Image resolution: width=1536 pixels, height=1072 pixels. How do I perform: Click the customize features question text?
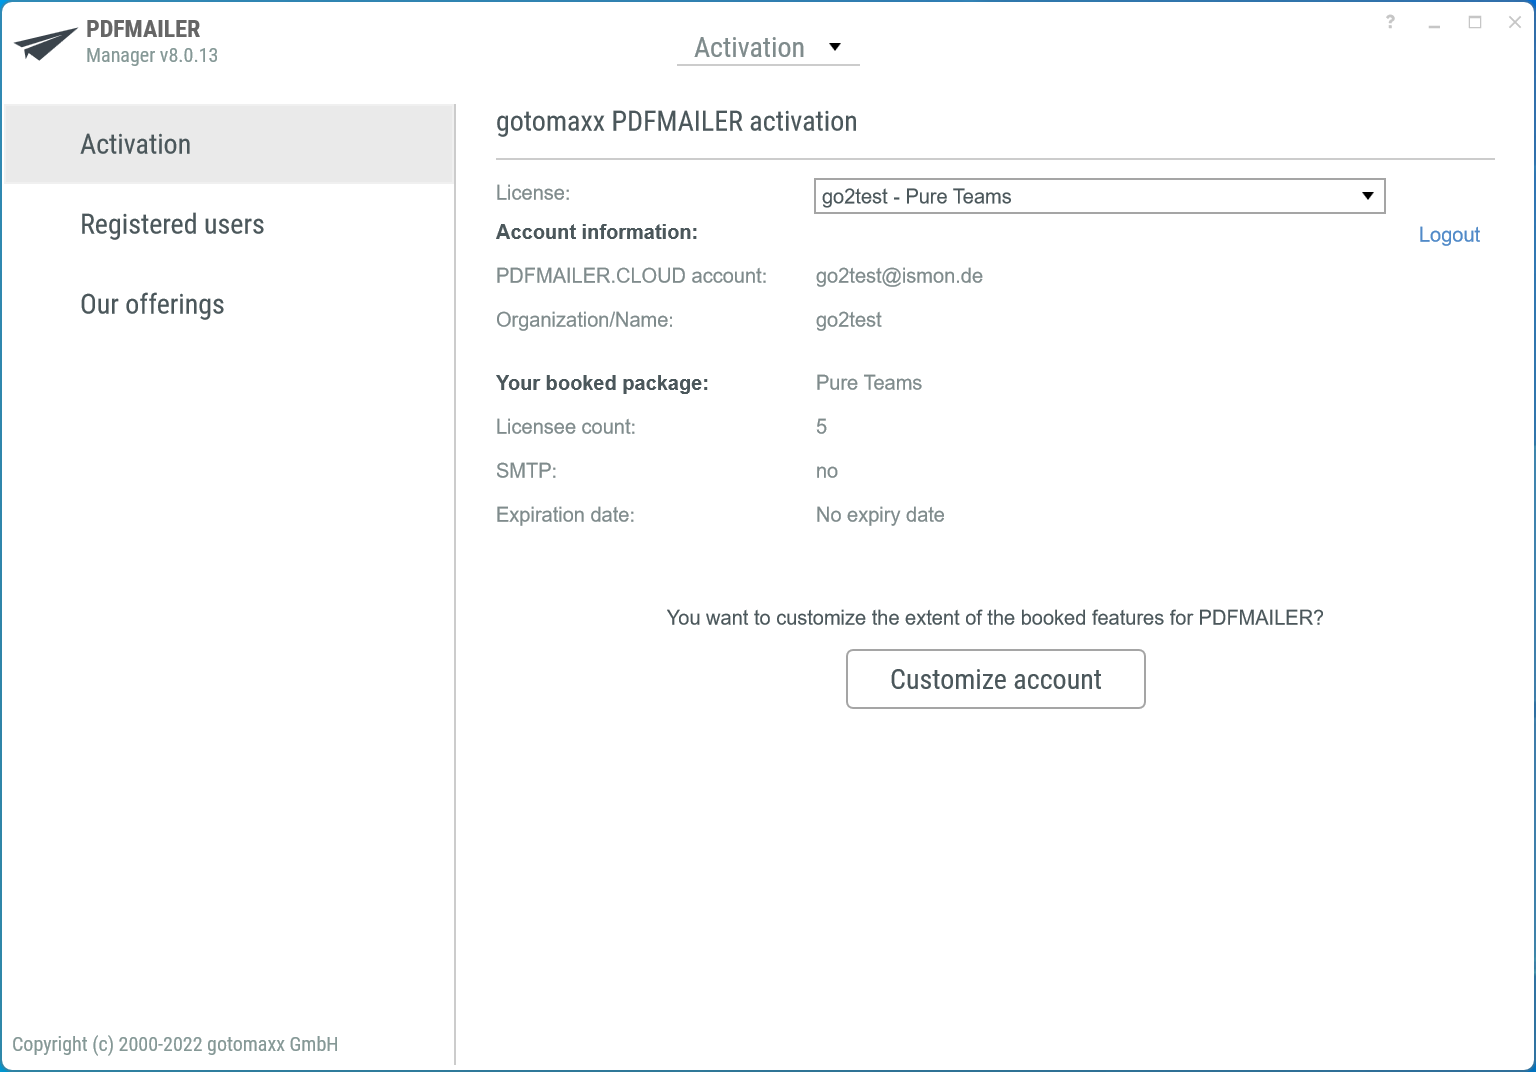[x=995, y=618]
